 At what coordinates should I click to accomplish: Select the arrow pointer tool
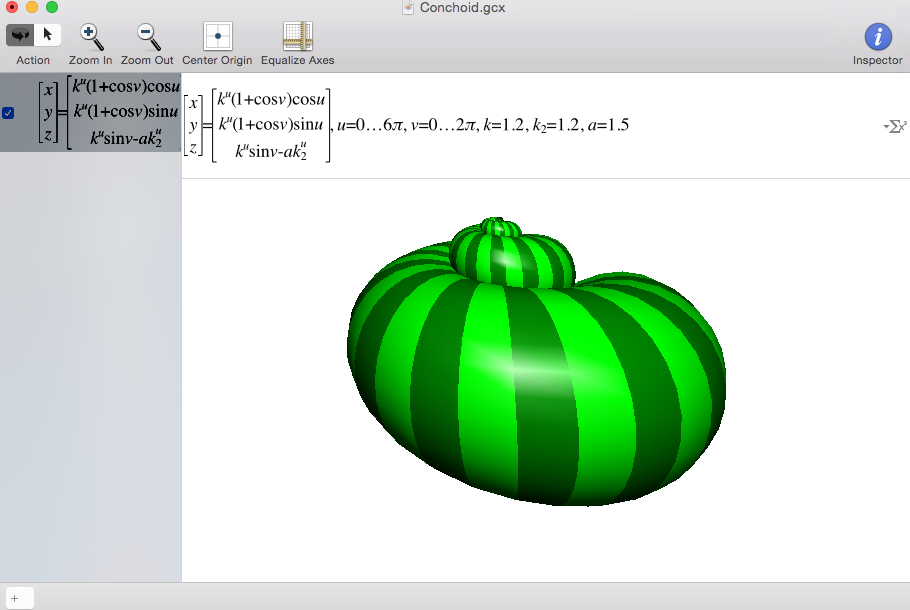click(48, 35)
